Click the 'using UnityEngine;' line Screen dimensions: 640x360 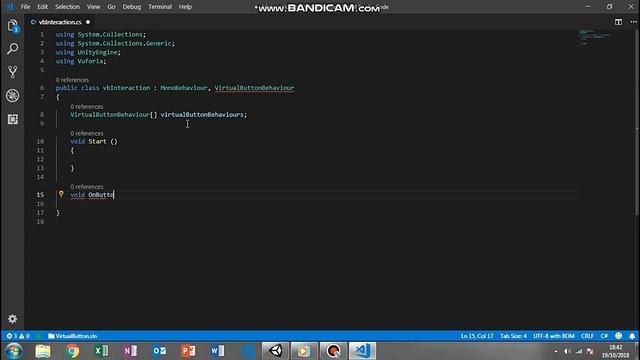tap(88, 52)
